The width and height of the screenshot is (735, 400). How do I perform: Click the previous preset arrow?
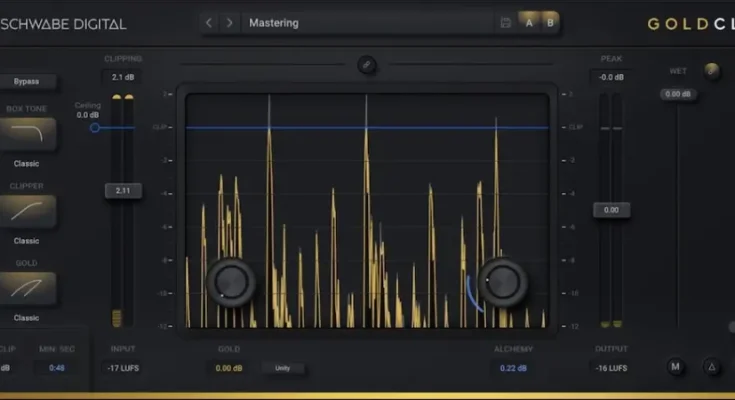[209, 22]
